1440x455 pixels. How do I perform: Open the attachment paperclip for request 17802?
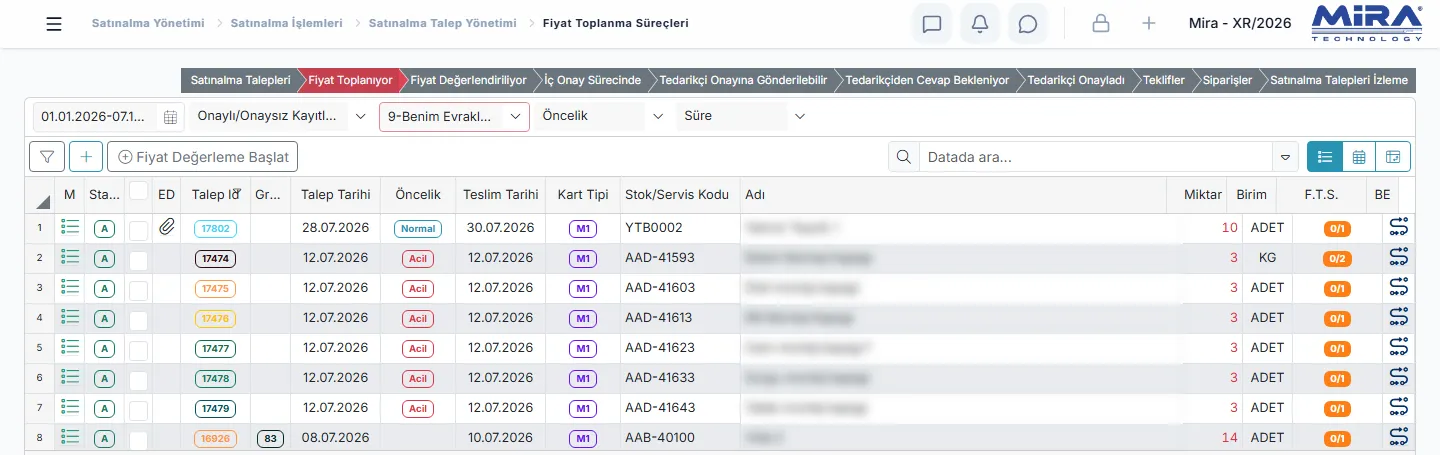(167, 228)
